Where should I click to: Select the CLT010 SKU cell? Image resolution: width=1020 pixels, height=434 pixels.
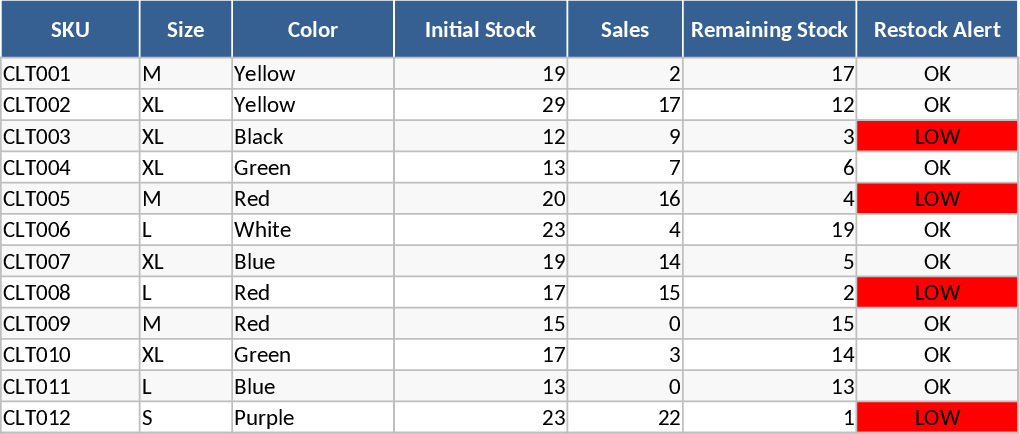tap(70, 355)
